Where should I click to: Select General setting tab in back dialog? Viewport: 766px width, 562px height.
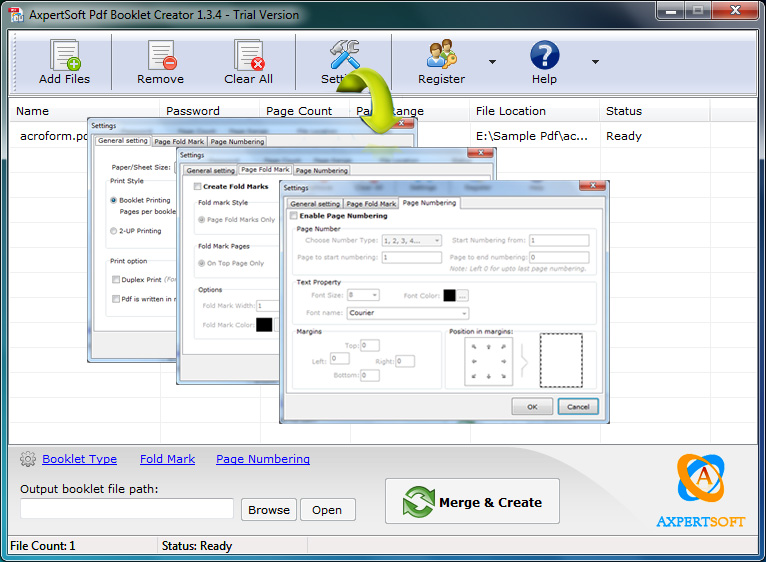[x=123, y=140]
